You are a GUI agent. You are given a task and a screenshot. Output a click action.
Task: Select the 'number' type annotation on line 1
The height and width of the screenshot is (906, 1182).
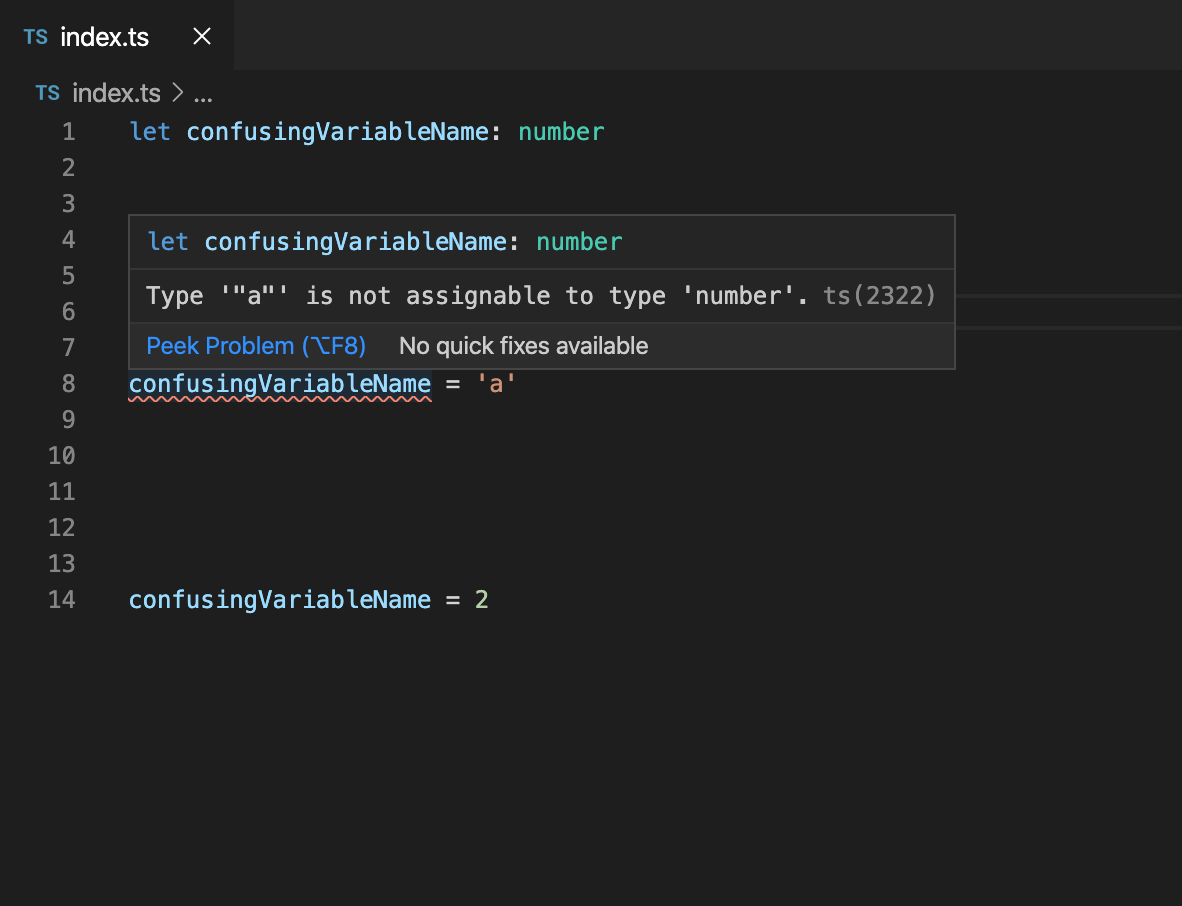click(561, 131)
